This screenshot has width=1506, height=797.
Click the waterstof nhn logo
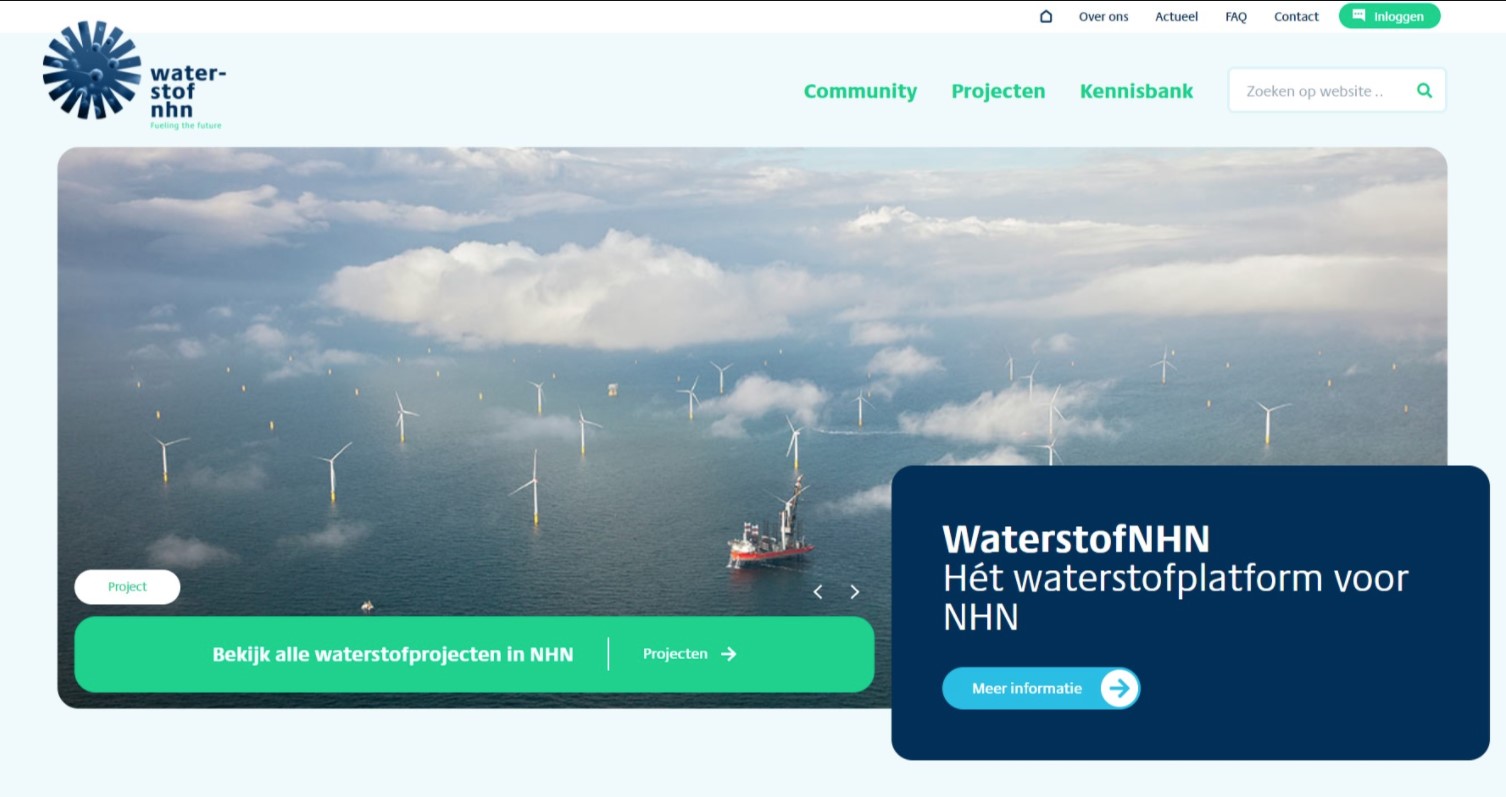coord(134,76)
